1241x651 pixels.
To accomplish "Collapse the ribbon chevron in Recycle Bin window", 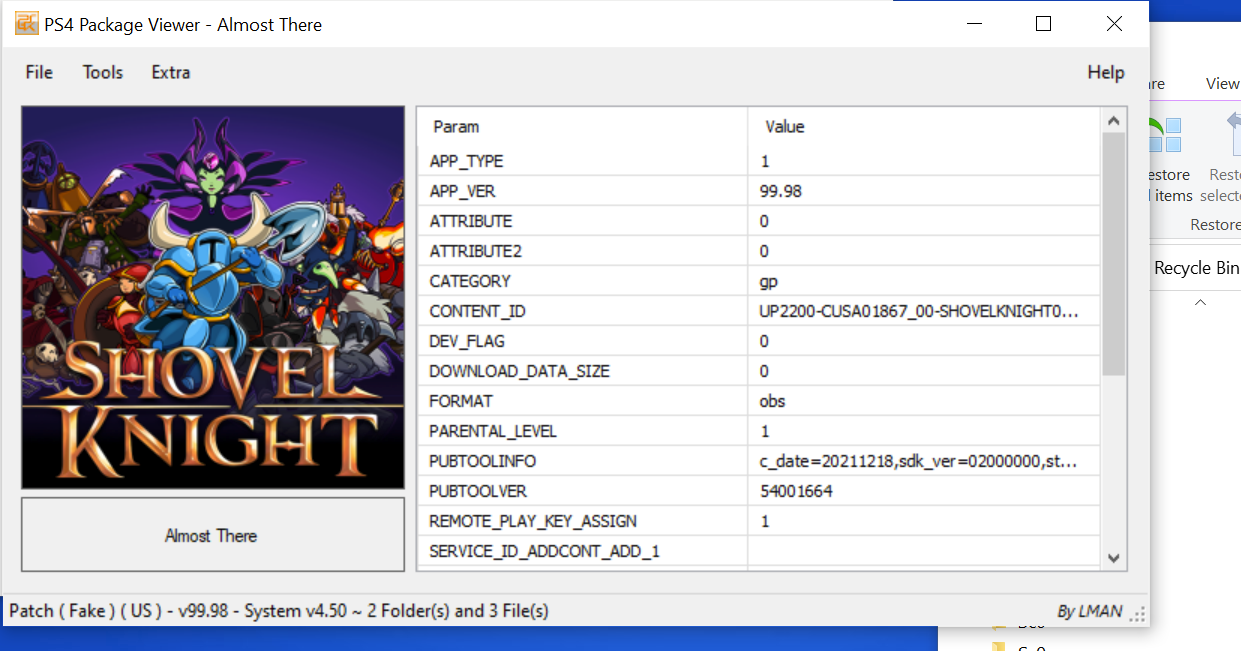I will coord(1201,302).
